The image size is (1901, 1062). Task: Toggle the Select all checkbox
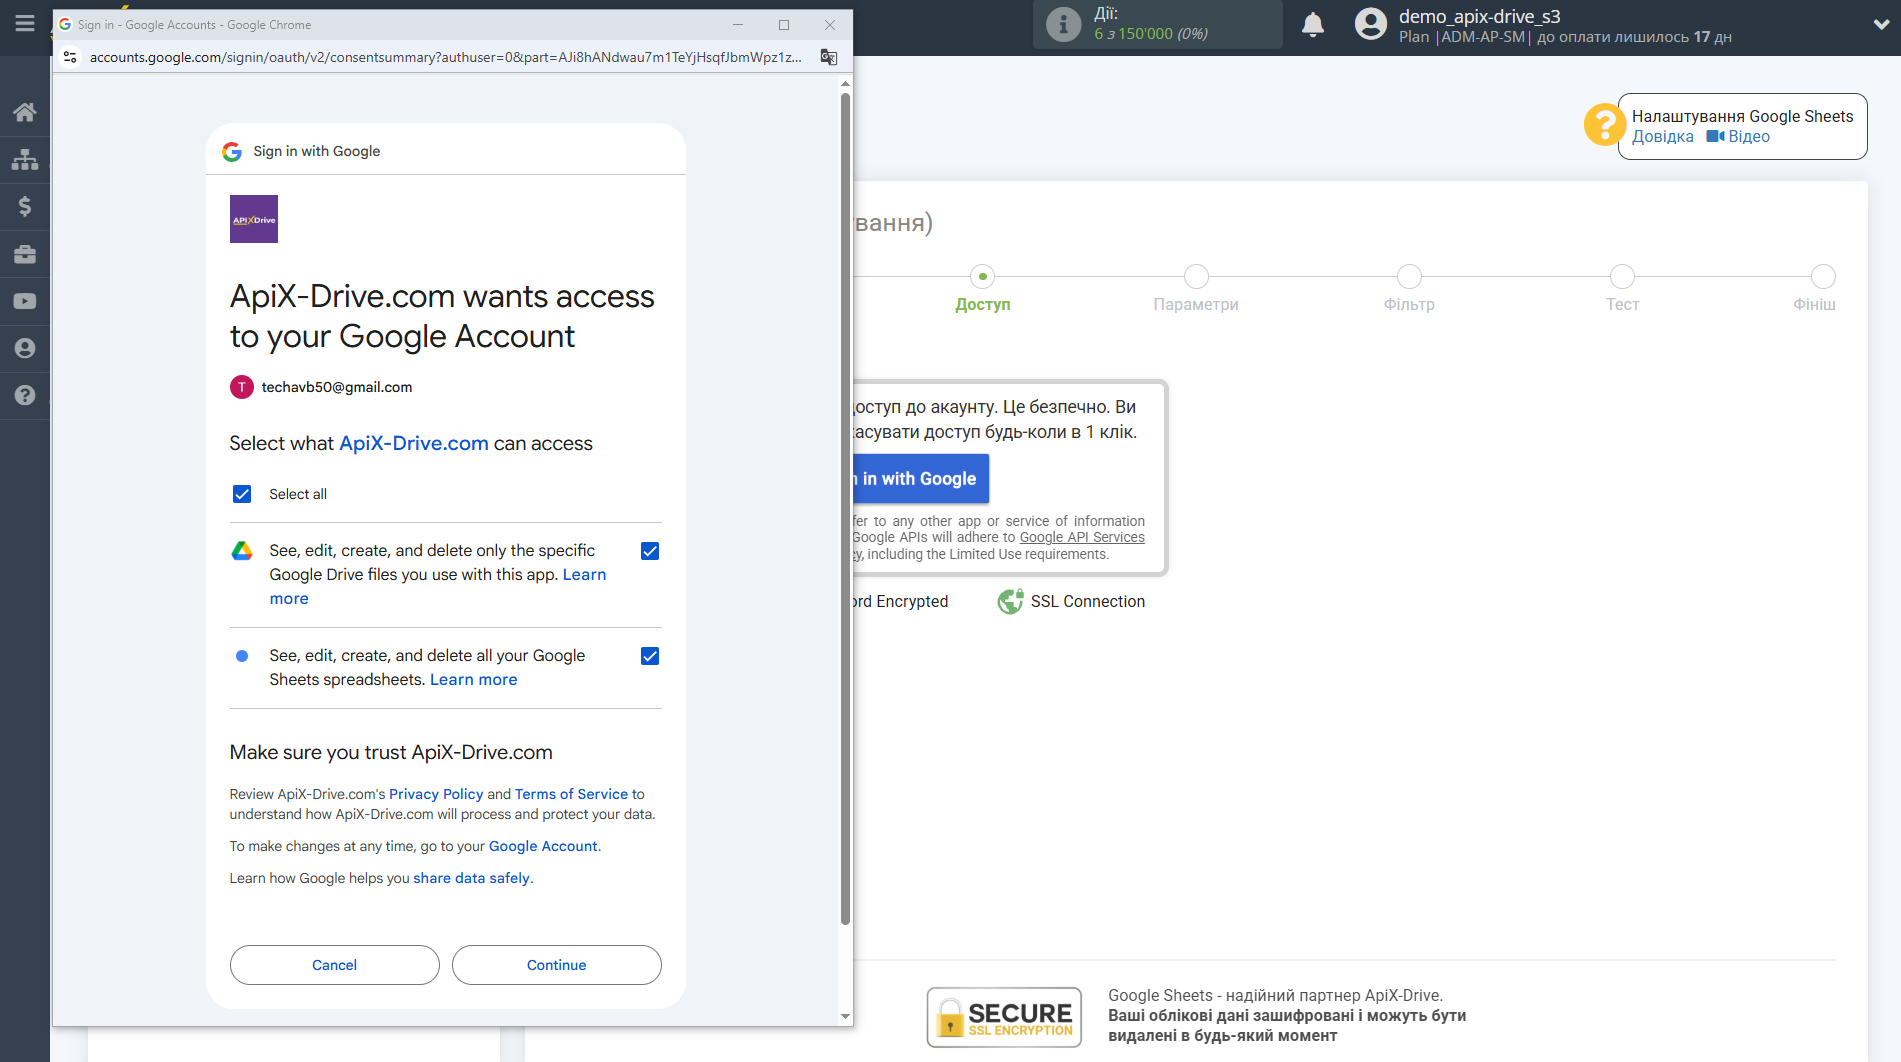pos(242,494)
